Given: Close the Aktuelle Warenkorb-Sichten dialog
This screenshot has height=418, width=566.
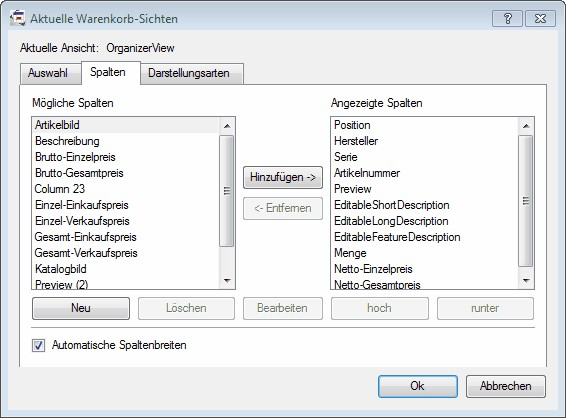Looking at the screenshot, I should (x=540, y=18).
